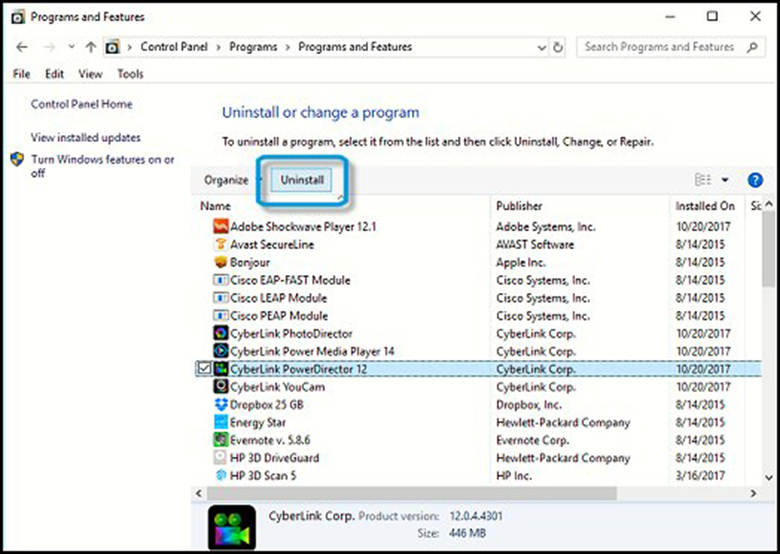Click the Uninstall button
Viewport: 780px width, 554px height.
coord(302,180)
